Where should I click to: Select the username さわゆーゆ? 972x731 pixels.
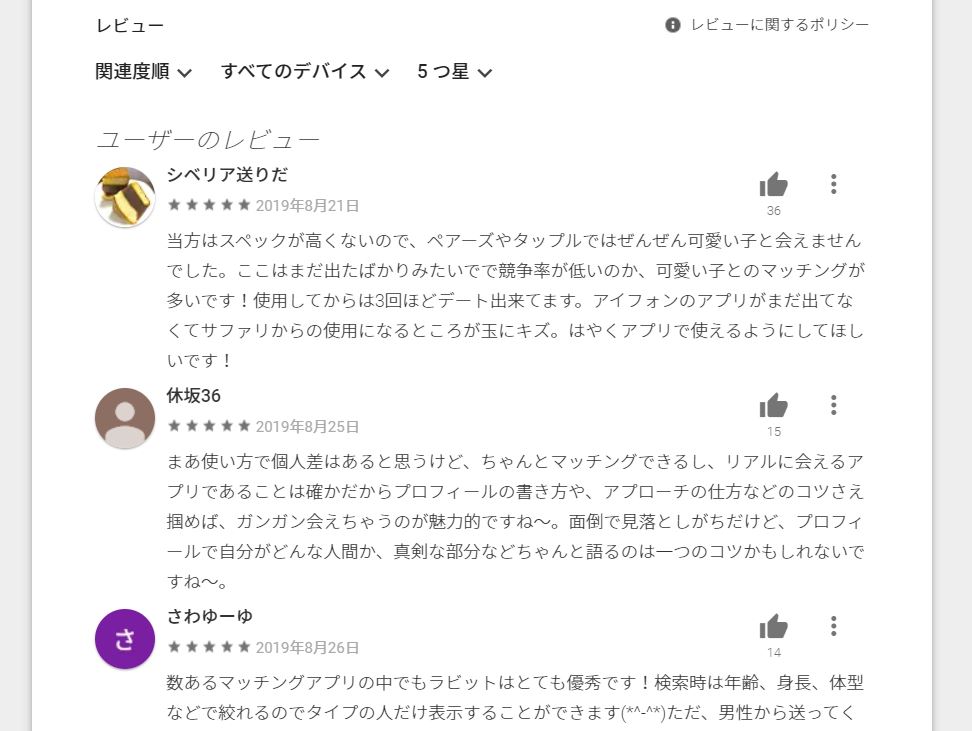pyautogui.click(x=210, y=616)
